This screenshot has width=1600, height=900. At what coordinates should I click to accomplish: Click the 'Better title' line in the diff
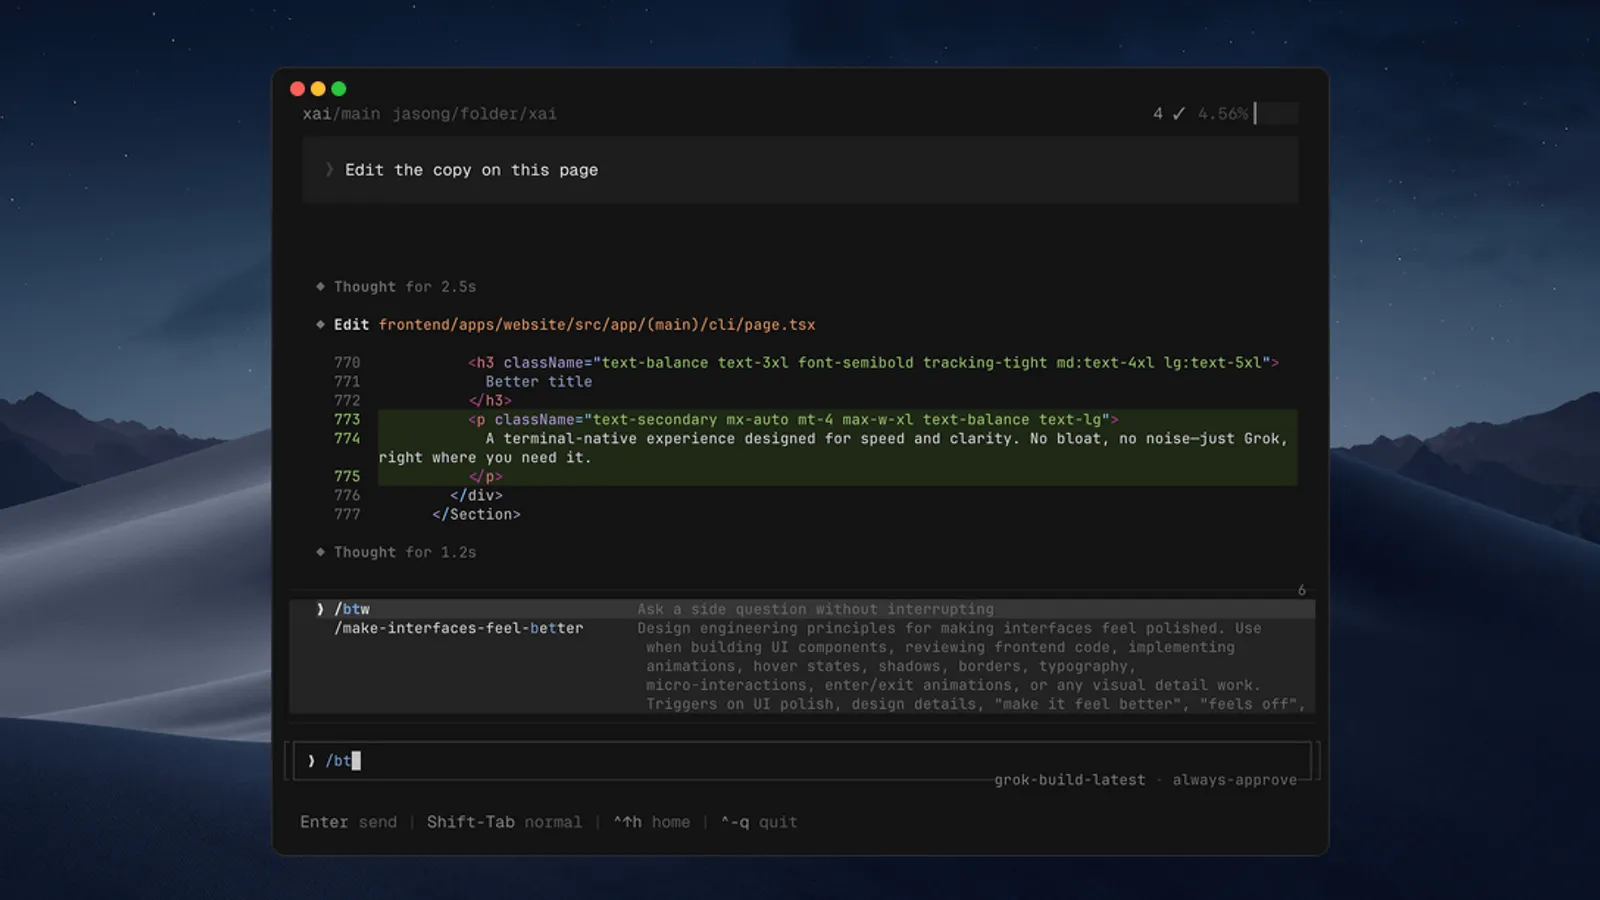539,382
